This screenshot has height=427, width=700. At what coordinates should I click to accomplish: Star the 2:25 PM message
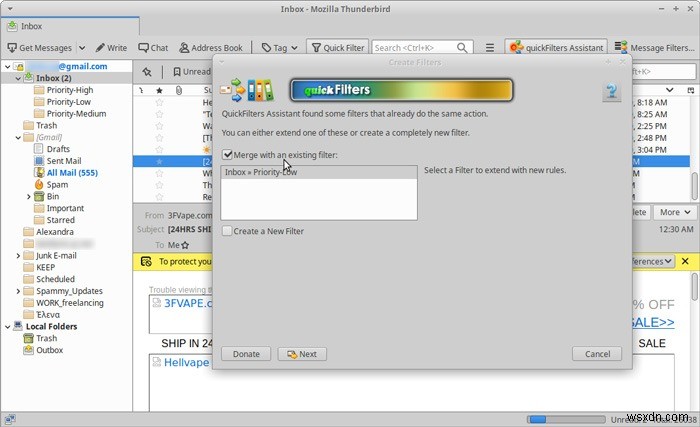tap(159, 126)
